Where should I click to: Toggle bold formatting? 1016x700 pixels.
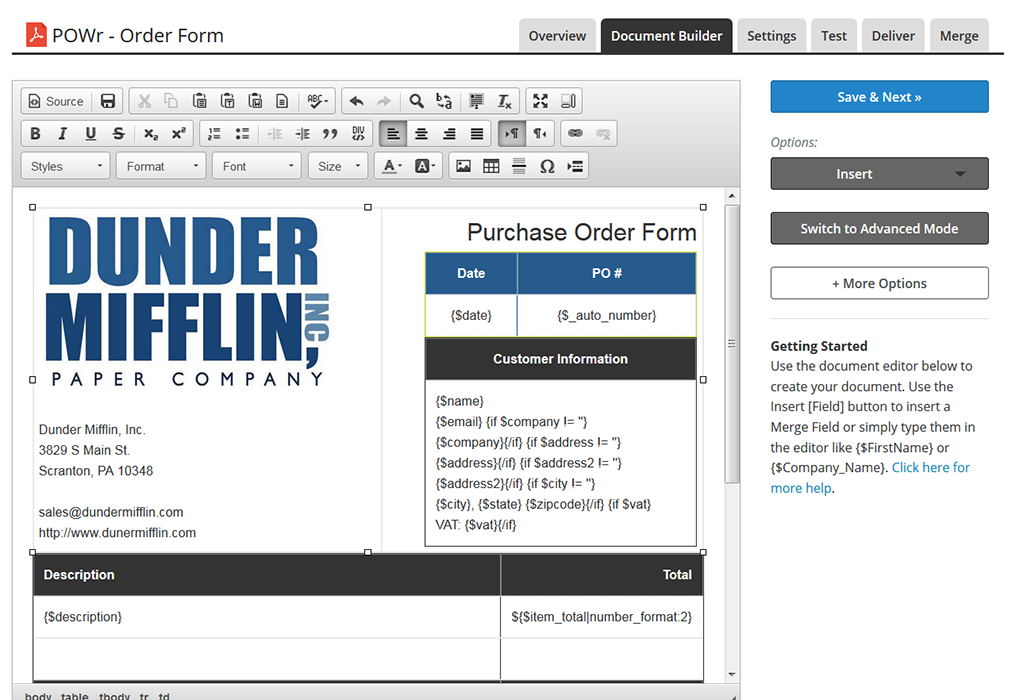coord(35,134)
